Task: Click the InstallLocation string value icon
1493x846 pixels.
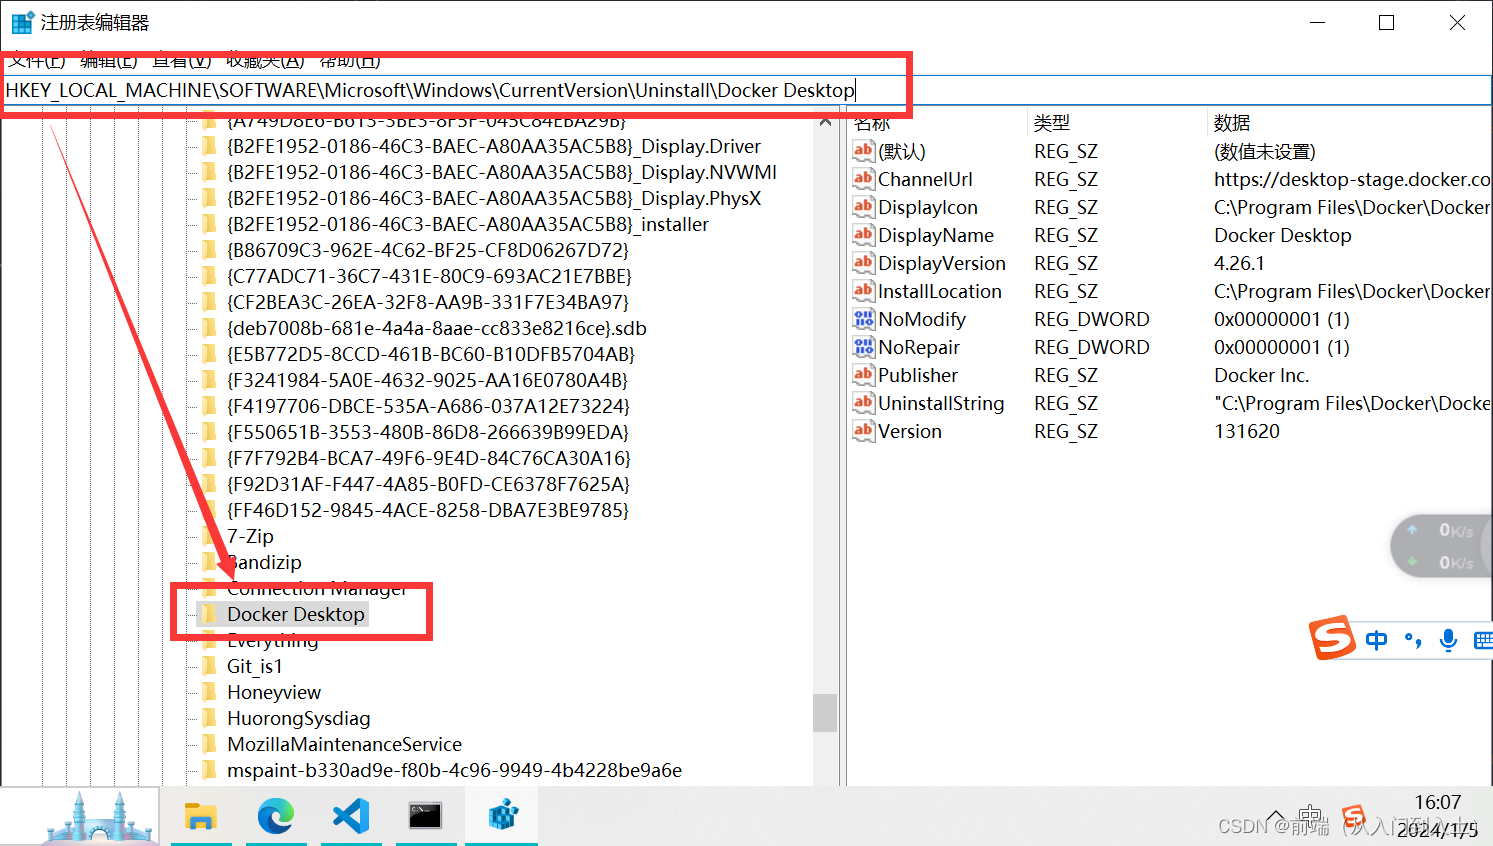Action: coord(863,290)
